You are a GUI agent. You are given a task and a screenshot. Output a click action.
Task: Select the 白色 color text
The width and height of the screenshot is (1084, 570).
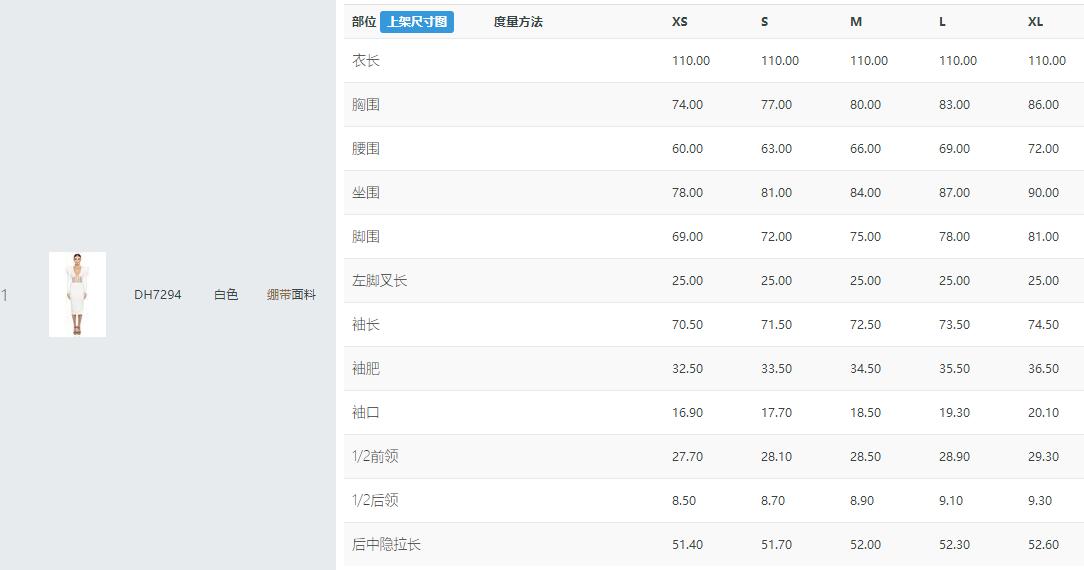pyautogui.click(x=226, y=294)
